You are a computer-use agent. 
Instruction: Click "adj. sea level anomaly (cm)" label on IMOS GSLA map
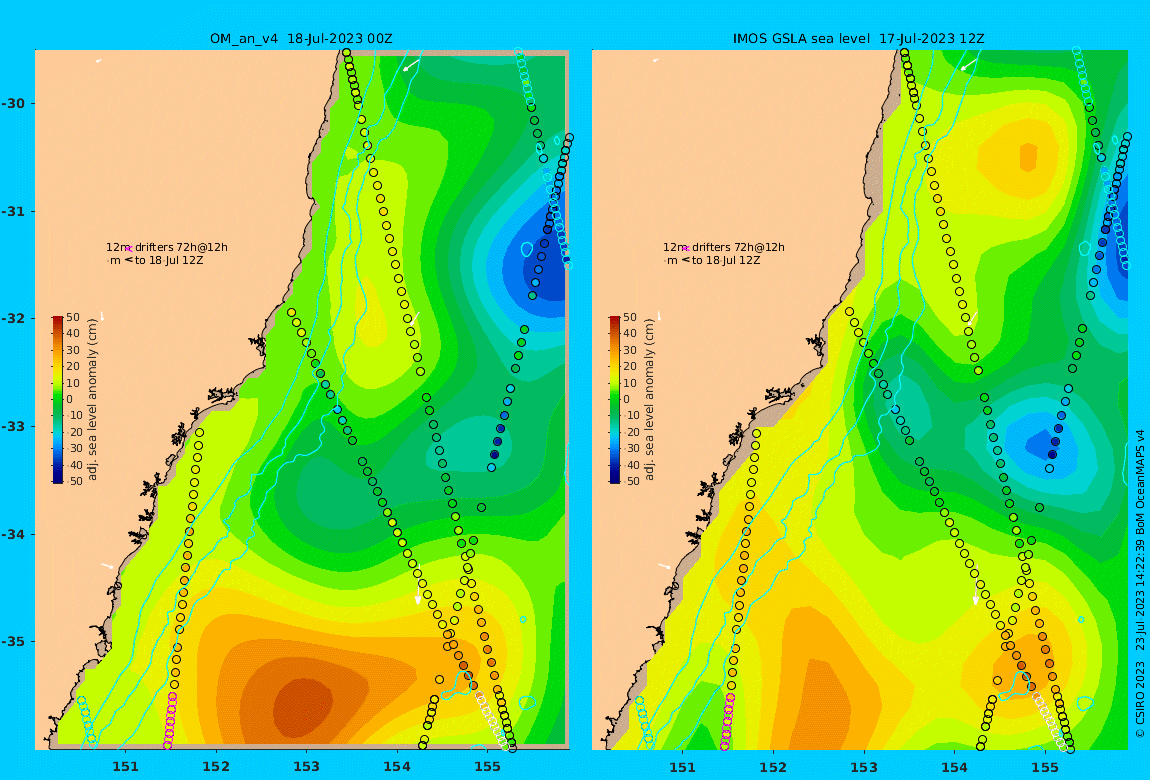650,400
